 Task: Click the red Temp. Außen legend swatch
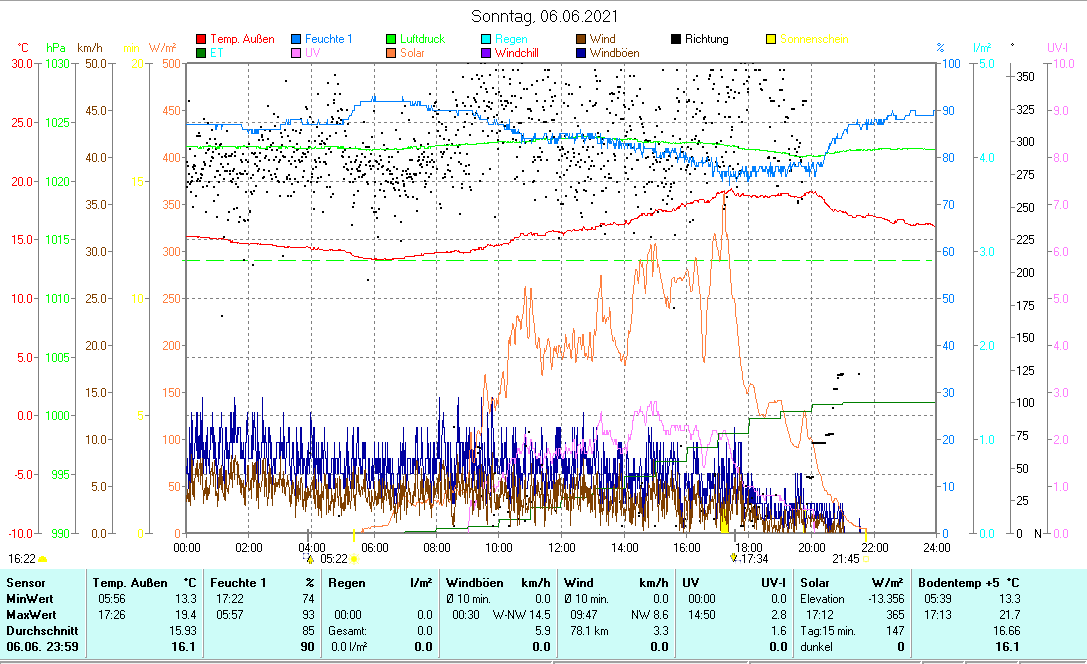201,40
